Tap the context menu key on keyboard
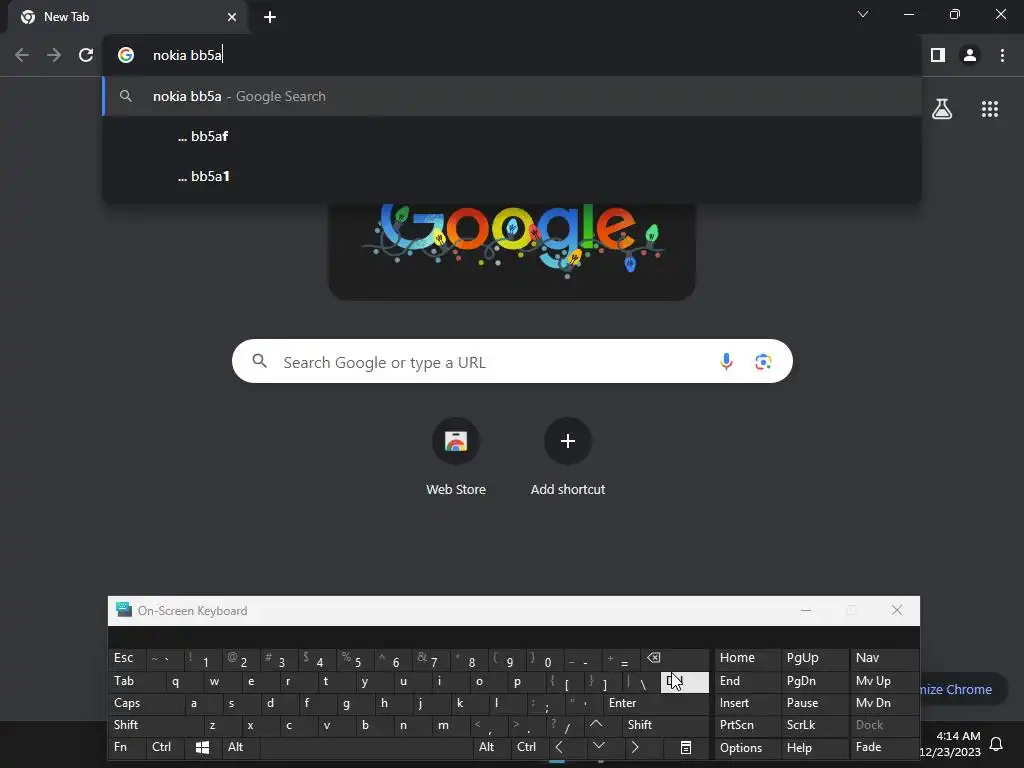The image size is (1024, 768). pyautogui.click(x=686, y=747)
